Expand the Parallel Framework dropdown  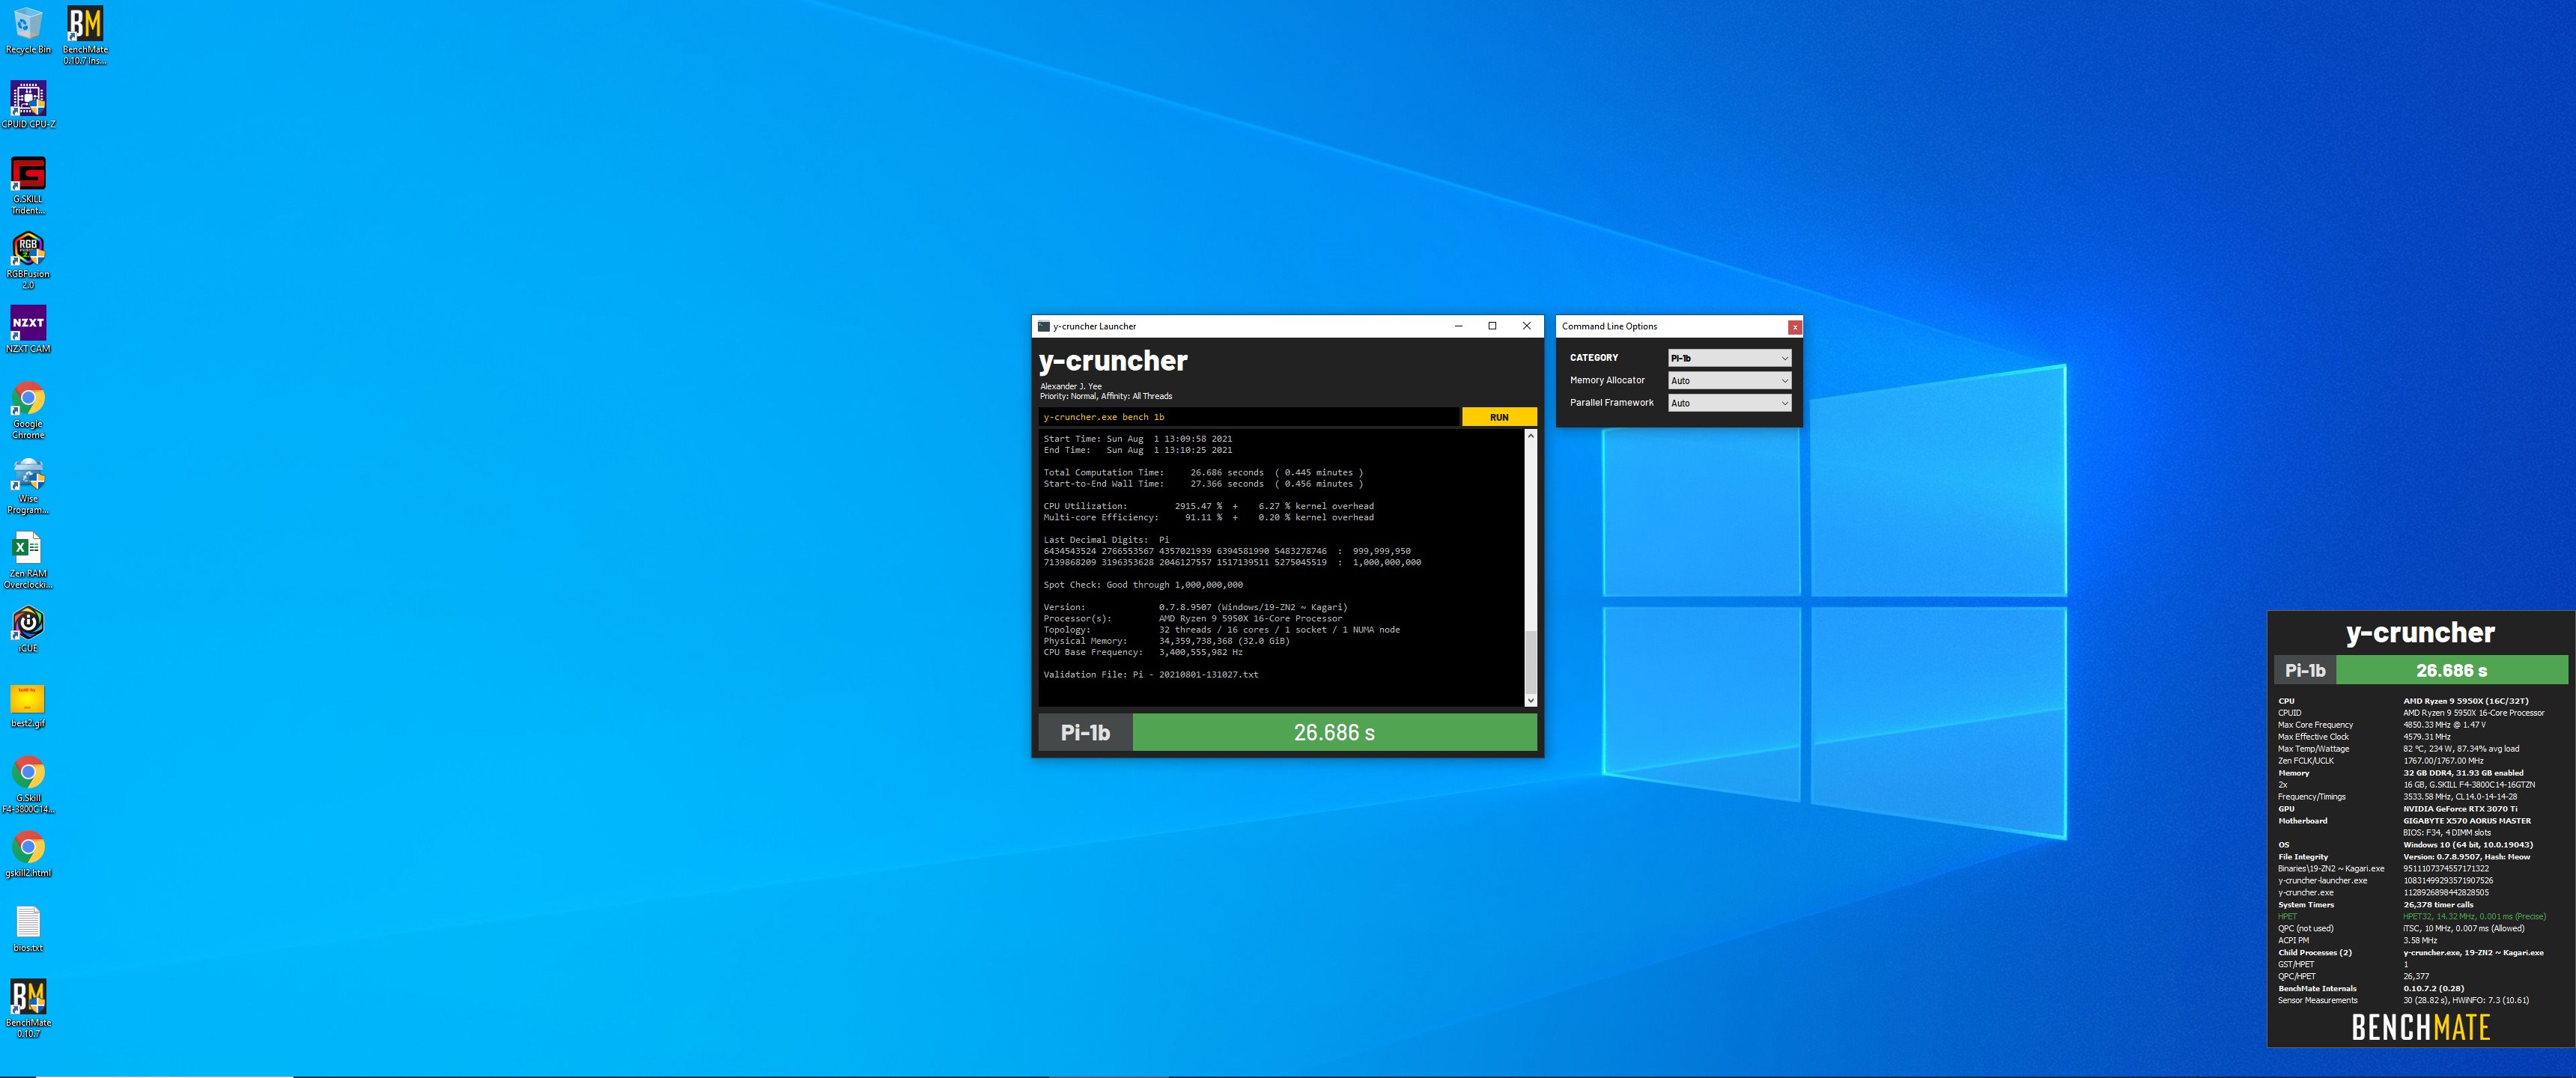1729,403
